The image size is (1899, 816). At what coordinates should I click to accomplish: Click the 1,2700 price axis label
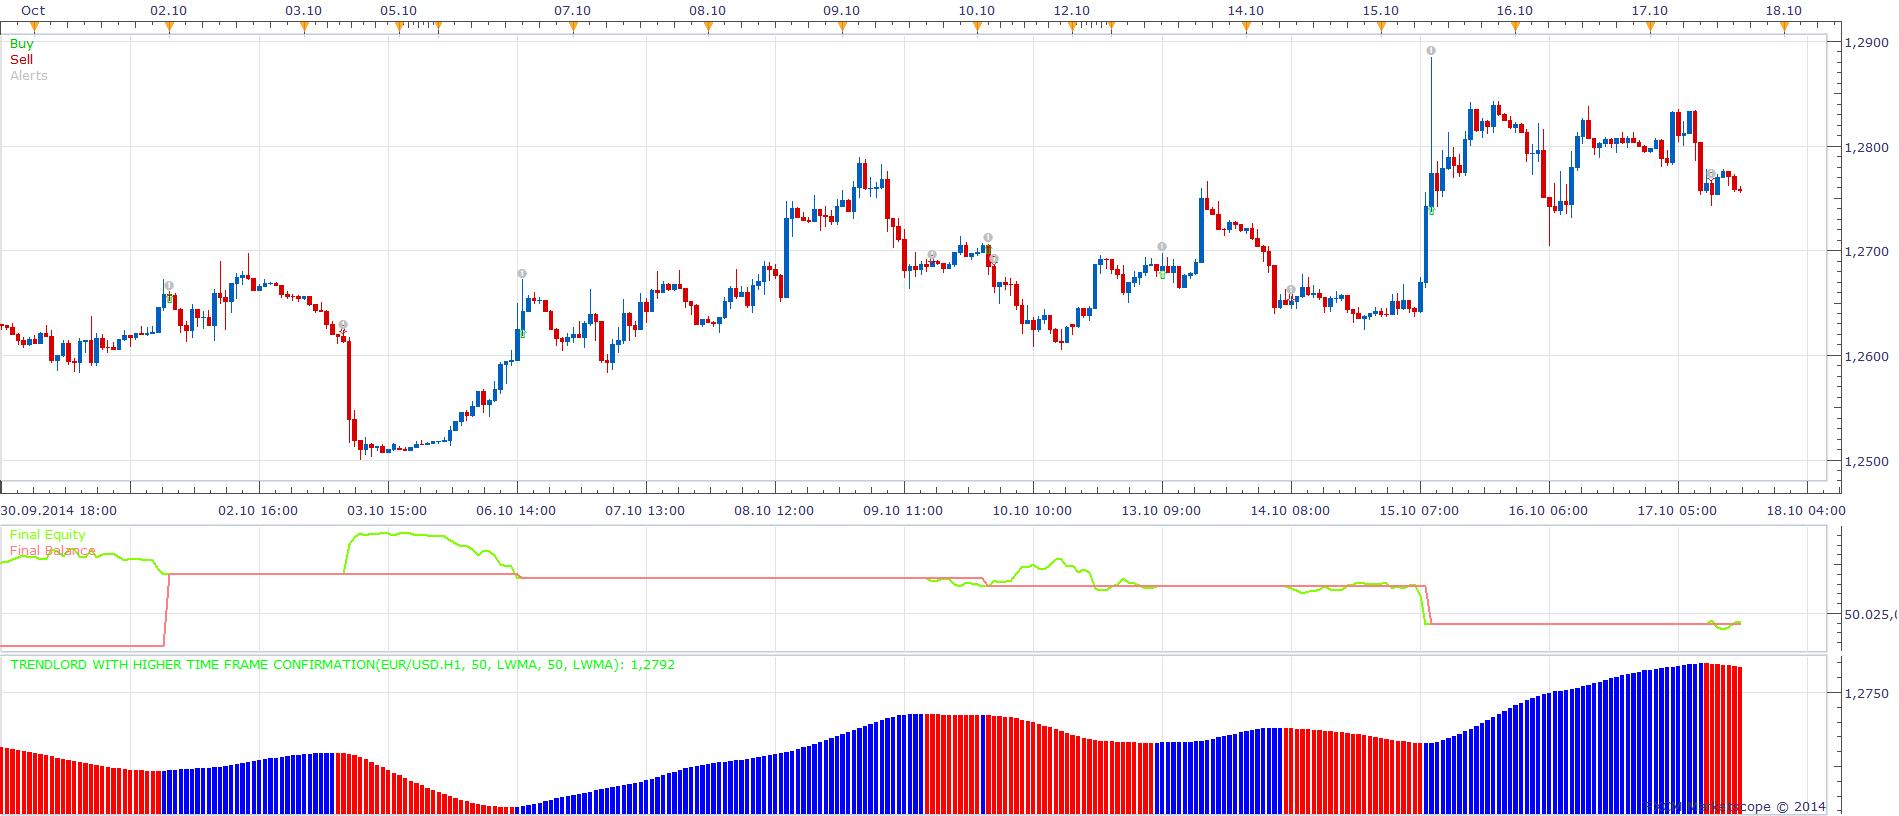[1867, 252]
